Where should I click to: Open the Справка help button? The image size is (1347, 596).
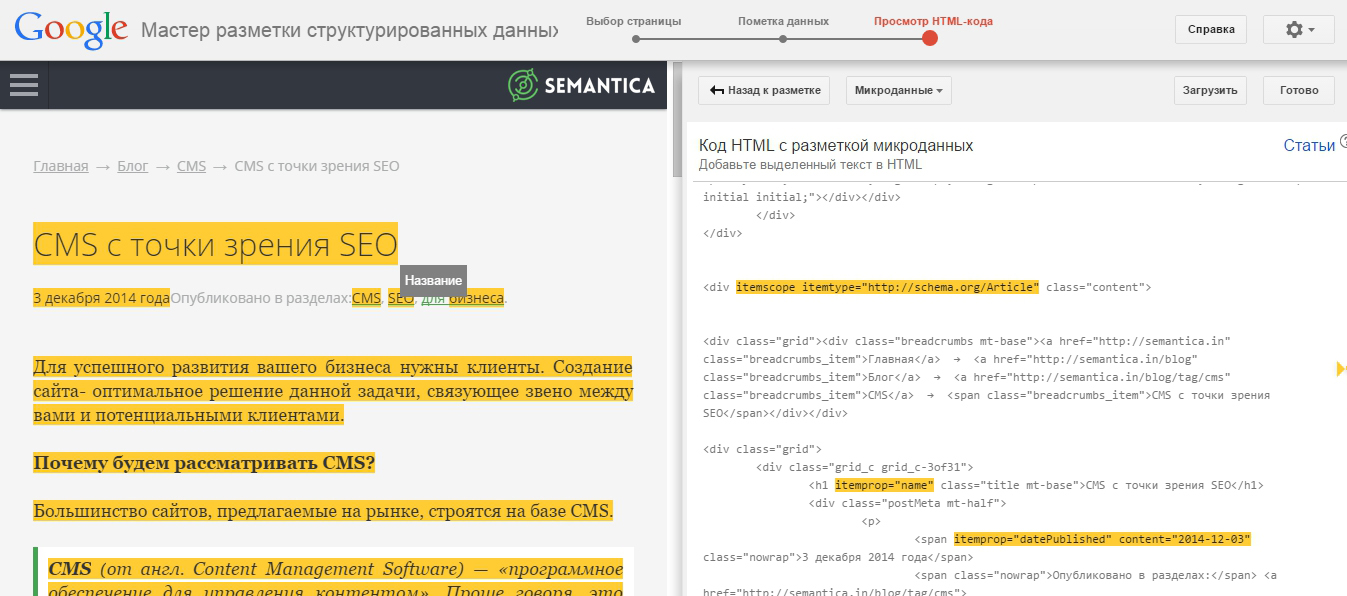click(1210, 30)
